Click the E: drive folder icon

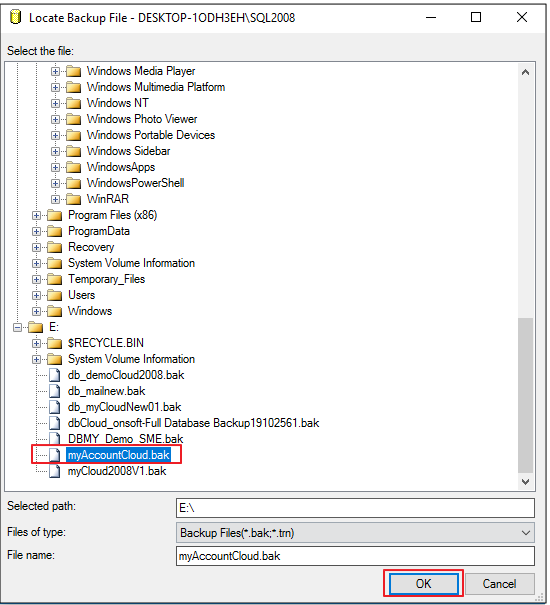36,327
